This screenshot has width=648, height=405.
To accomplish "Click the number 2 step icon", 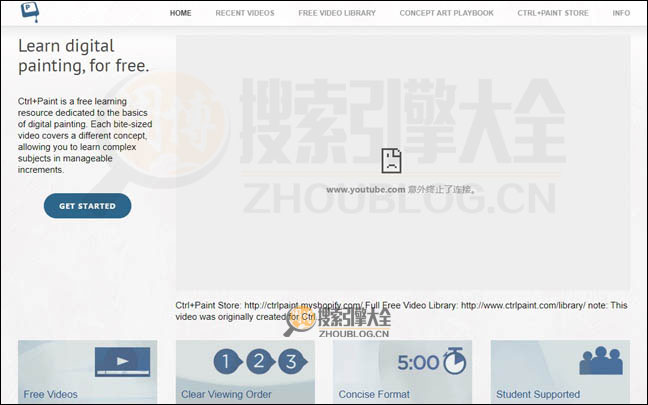I will [260, 362].
